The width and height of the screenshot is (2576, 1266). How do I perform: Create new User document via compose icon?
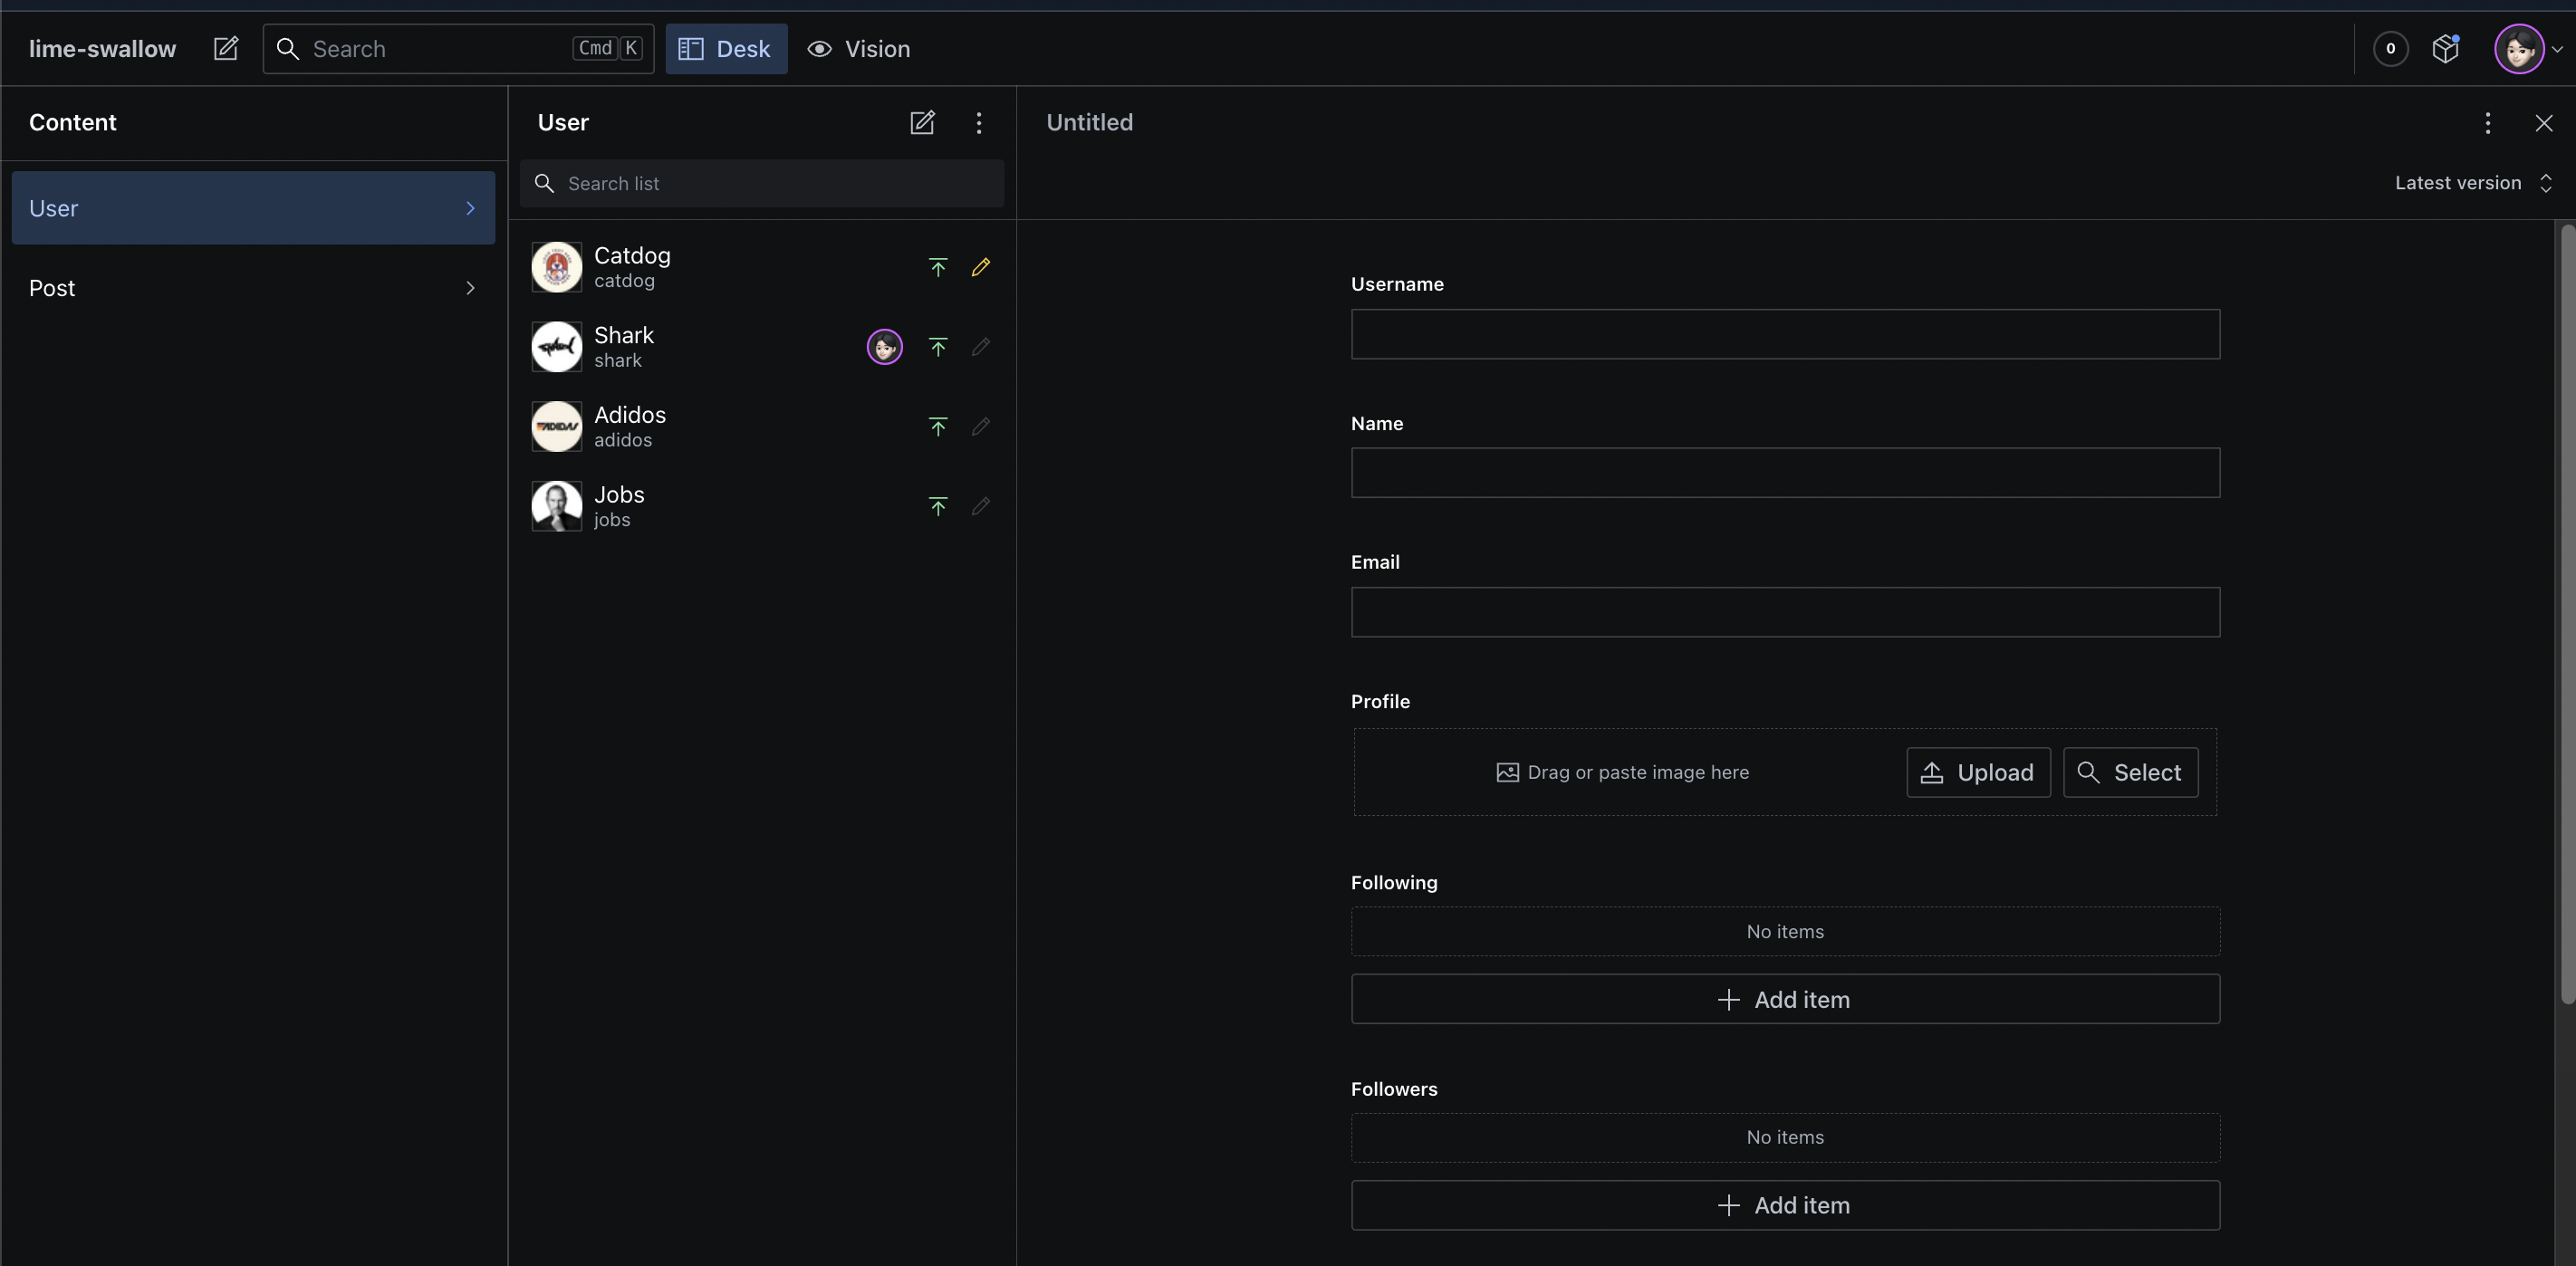[922, 122]
